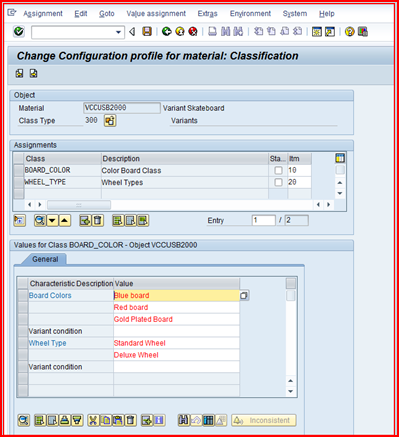Click the Find binoculars icon in toolbar
This screenshot has height=437, width=399.
226,32
